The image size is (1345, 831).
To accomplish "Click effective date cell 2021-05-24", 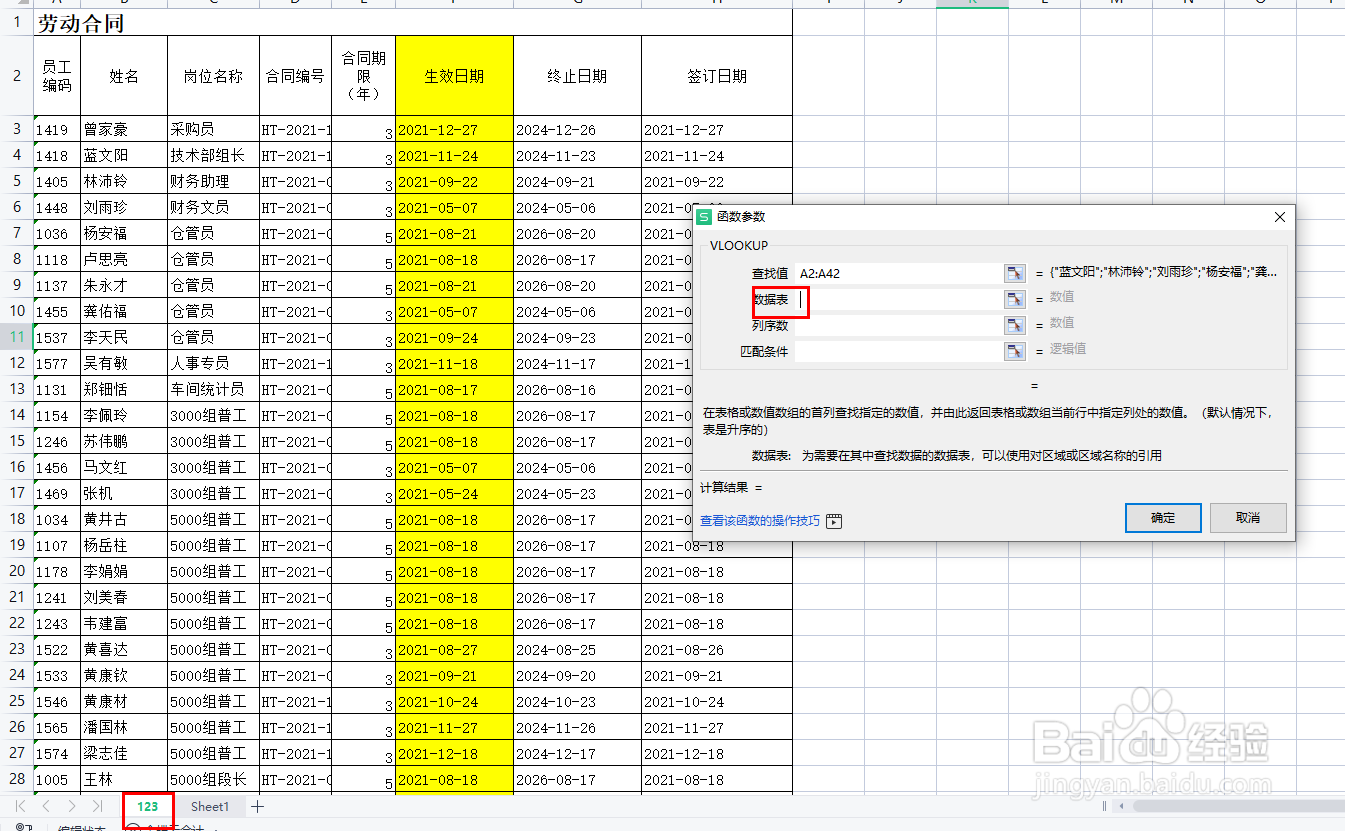I will [454, 493].
